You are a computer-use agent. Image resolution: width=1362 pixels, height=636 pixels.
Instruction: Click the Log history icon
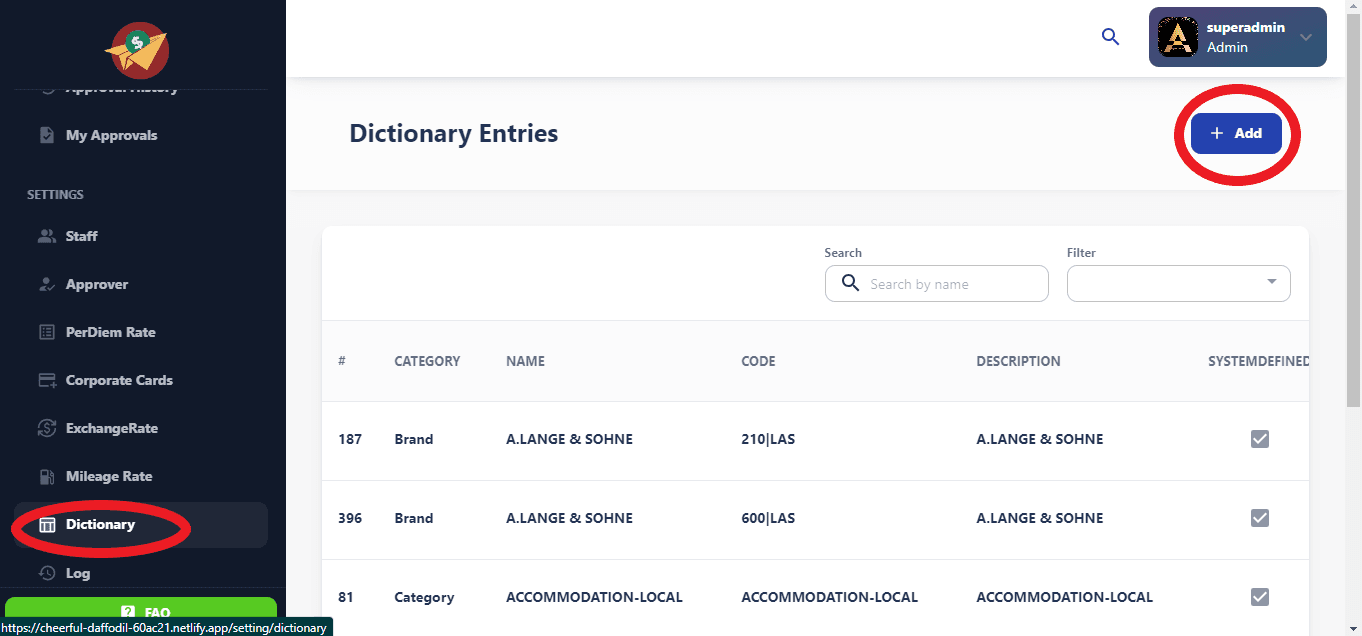(x=47, y=573)
